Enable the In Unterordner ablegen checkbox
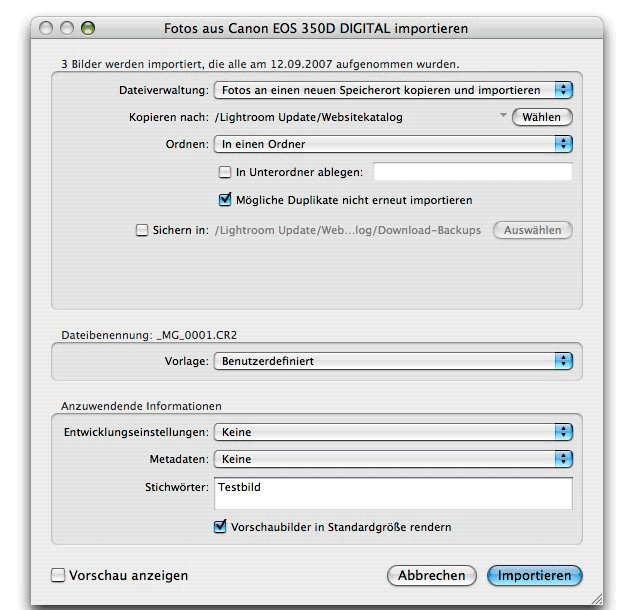 [x=225, y=172]
